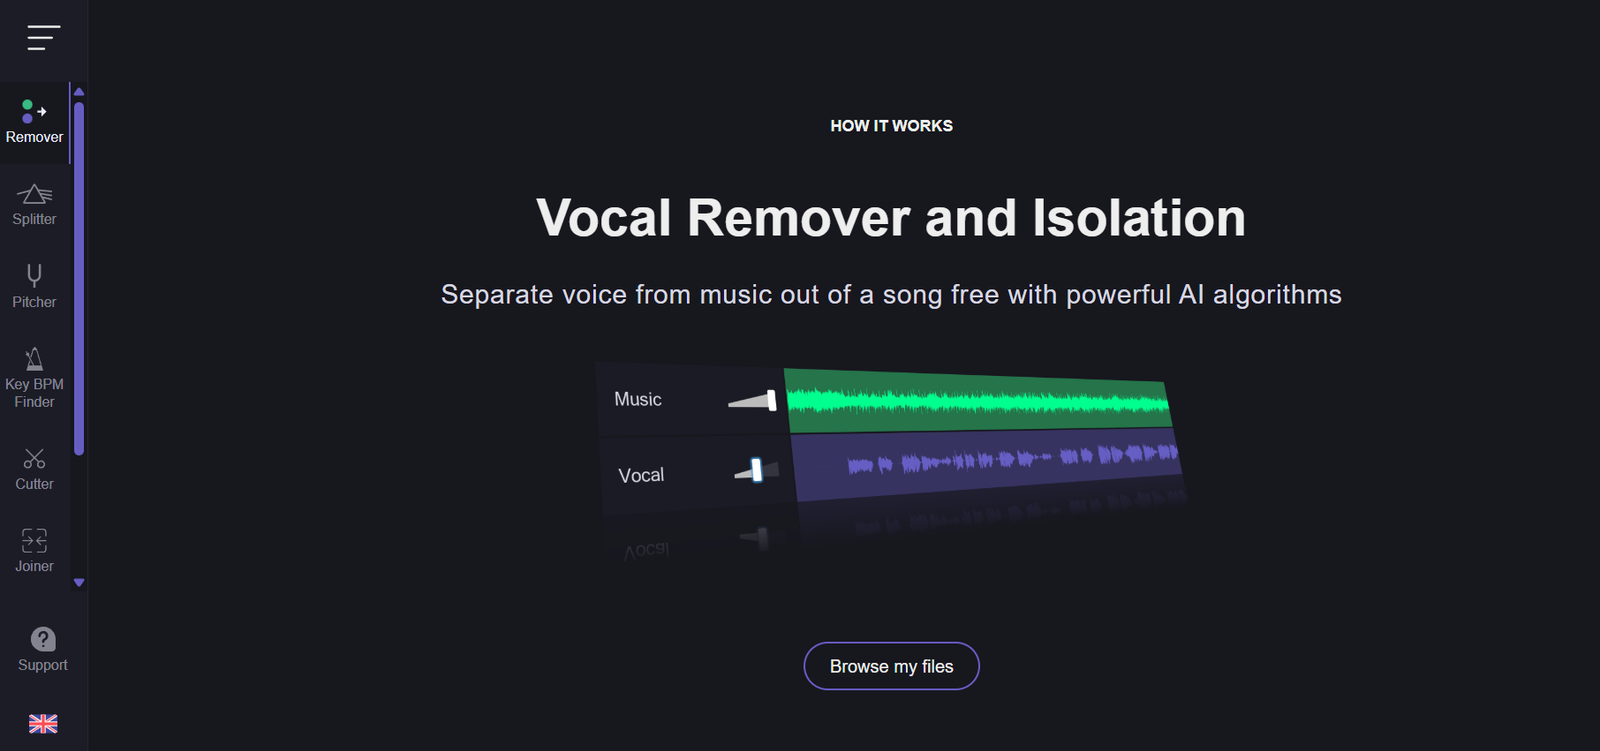Switch to the Pitcher tool
Image resolution: width=1600 pixels, height=751 pixels.
[x=34, y=287]
